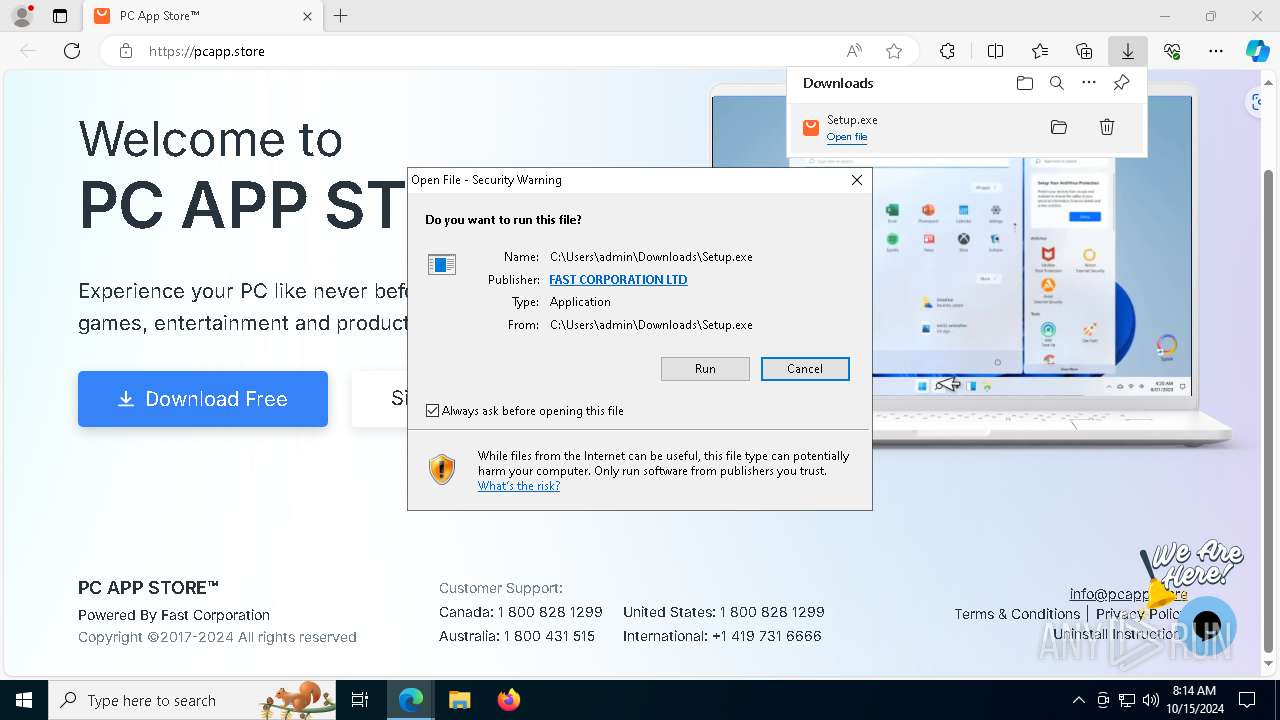The height and width of the screenshot is (720, 1280).
Task: Open the FAST CORPORATION LTD publisher link
Action: click(x=618, y=280)
